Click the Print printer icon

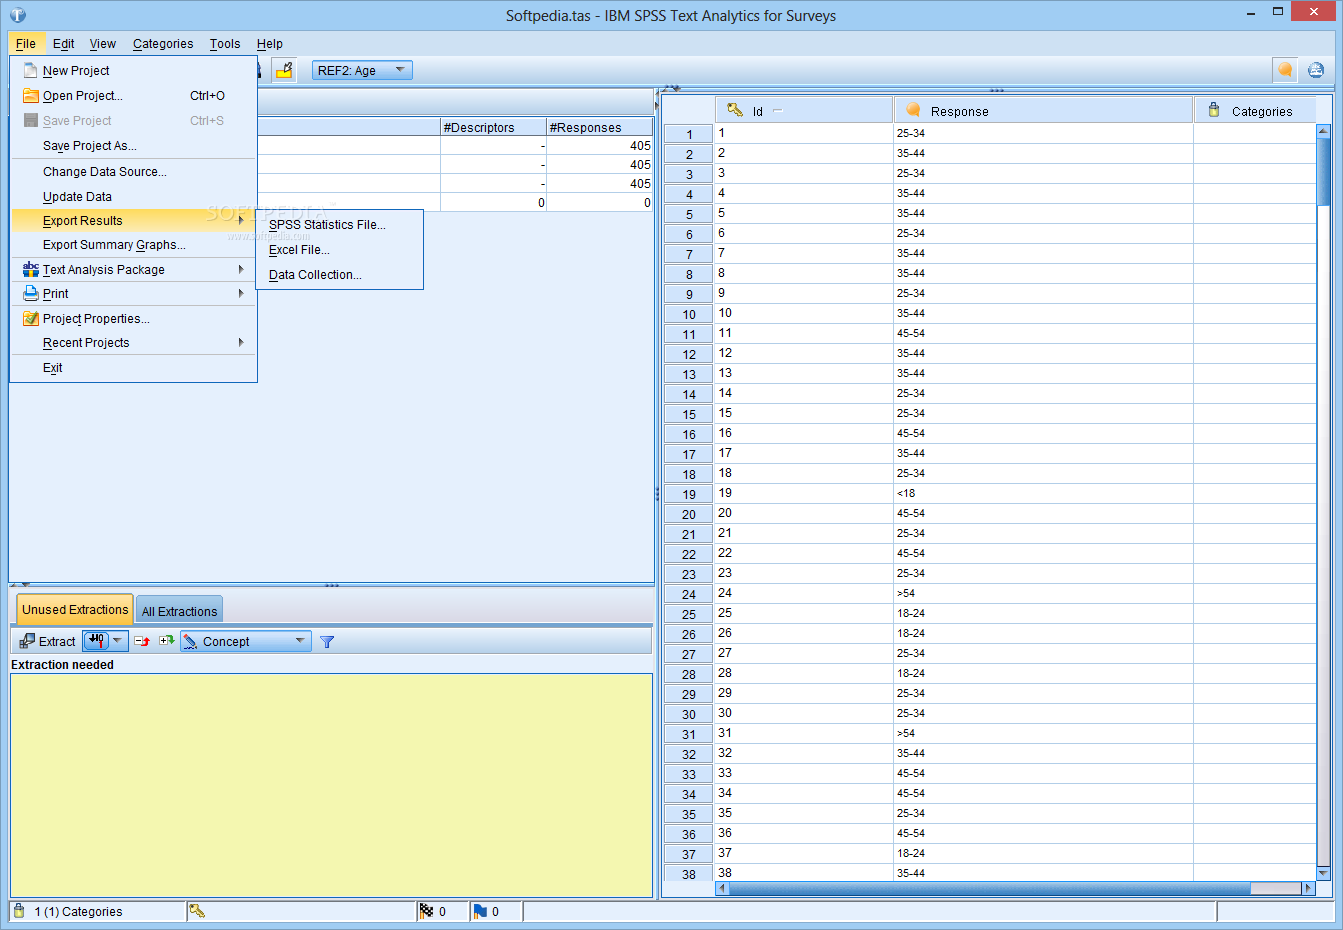(30, 293)
